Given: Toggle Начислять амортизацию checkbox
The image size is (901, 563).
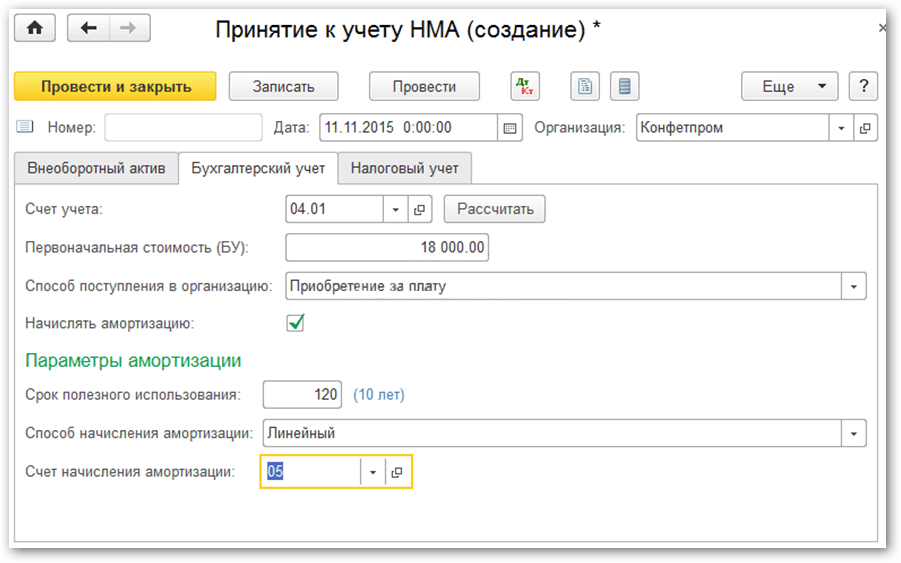Looking at the screenshot, I should coord(295,323).
